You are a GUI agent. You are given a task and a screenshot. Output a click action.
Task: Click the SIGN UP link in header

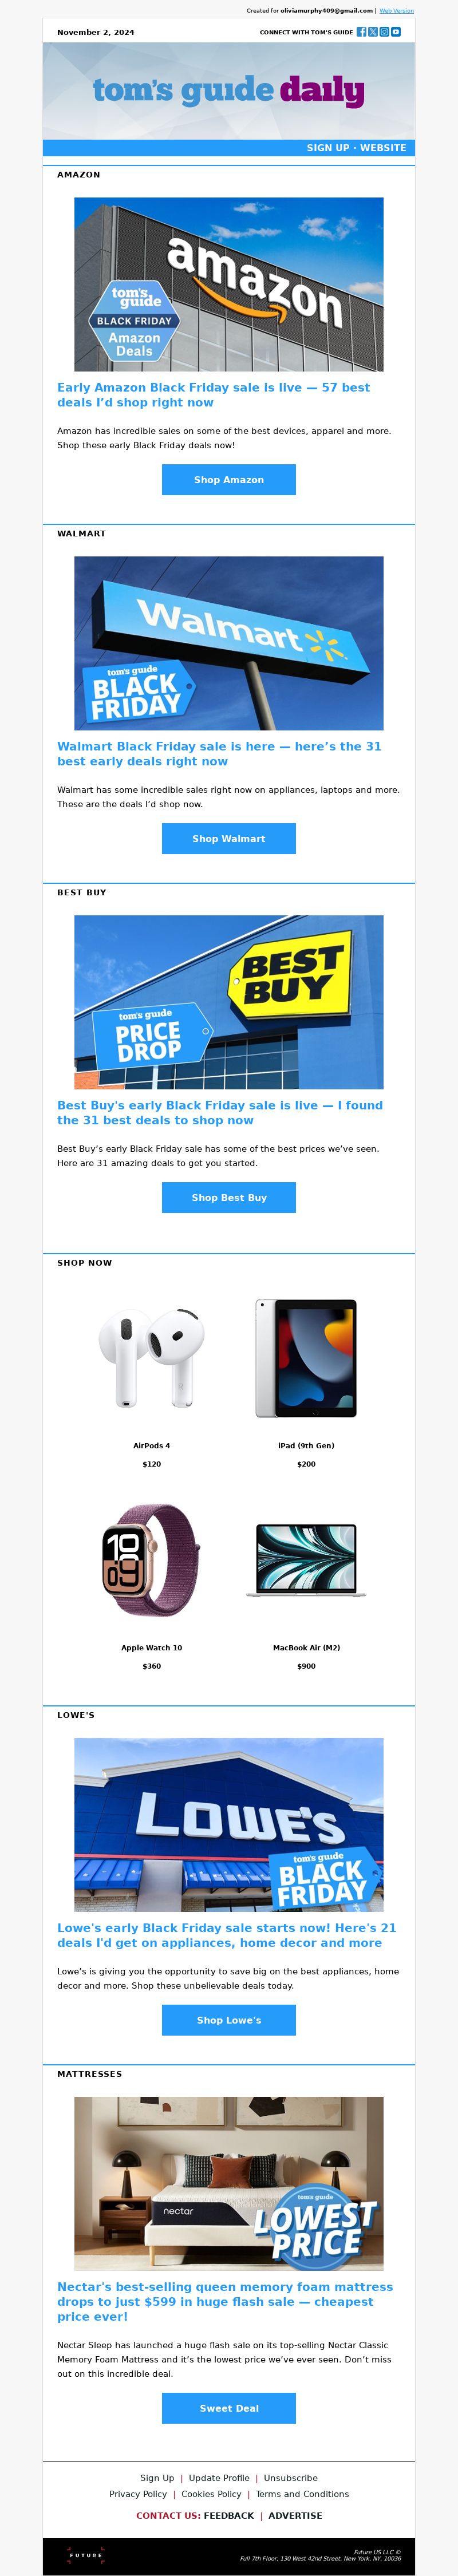click(x=328, y=147)
